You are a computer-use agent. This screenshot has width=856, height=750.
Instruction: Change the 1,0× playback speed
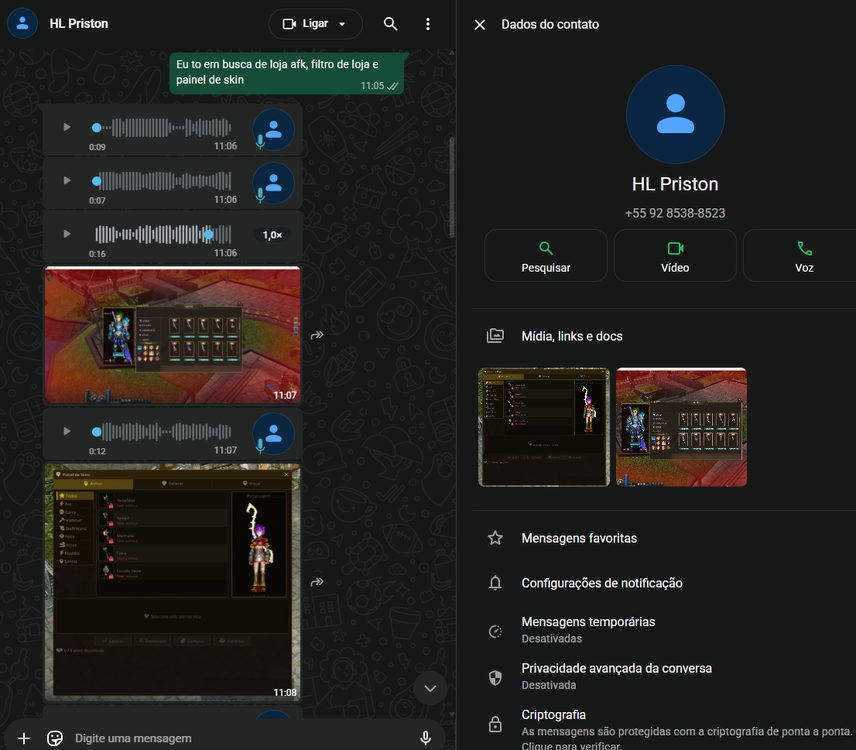click(272, 235)
